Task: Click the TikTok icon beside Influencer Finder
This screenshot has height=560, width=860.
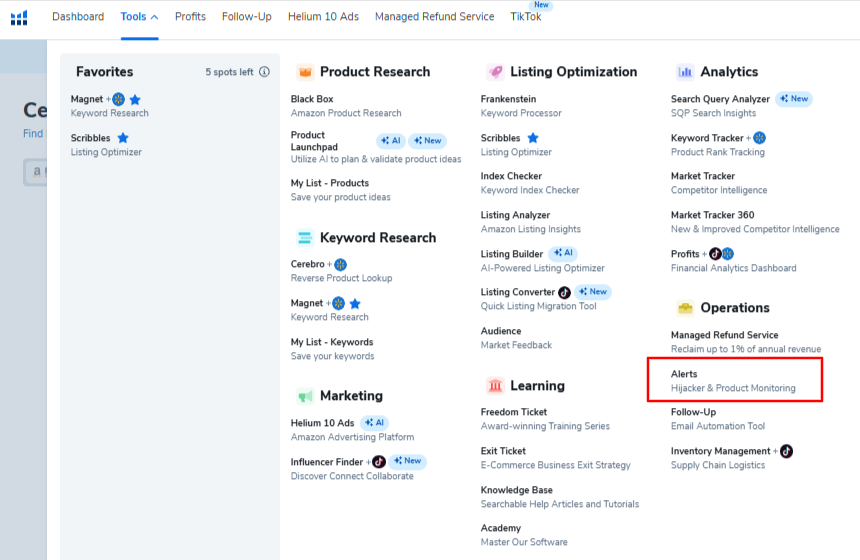Action: click(x=379, y=462)
